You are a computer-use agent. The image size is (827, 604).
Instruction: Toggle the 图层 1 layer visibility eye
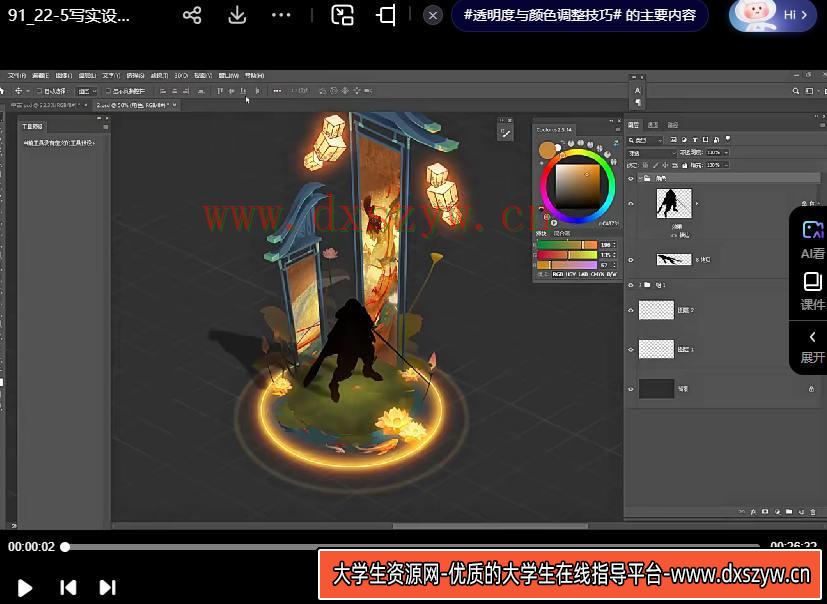(x=631, y=349)
